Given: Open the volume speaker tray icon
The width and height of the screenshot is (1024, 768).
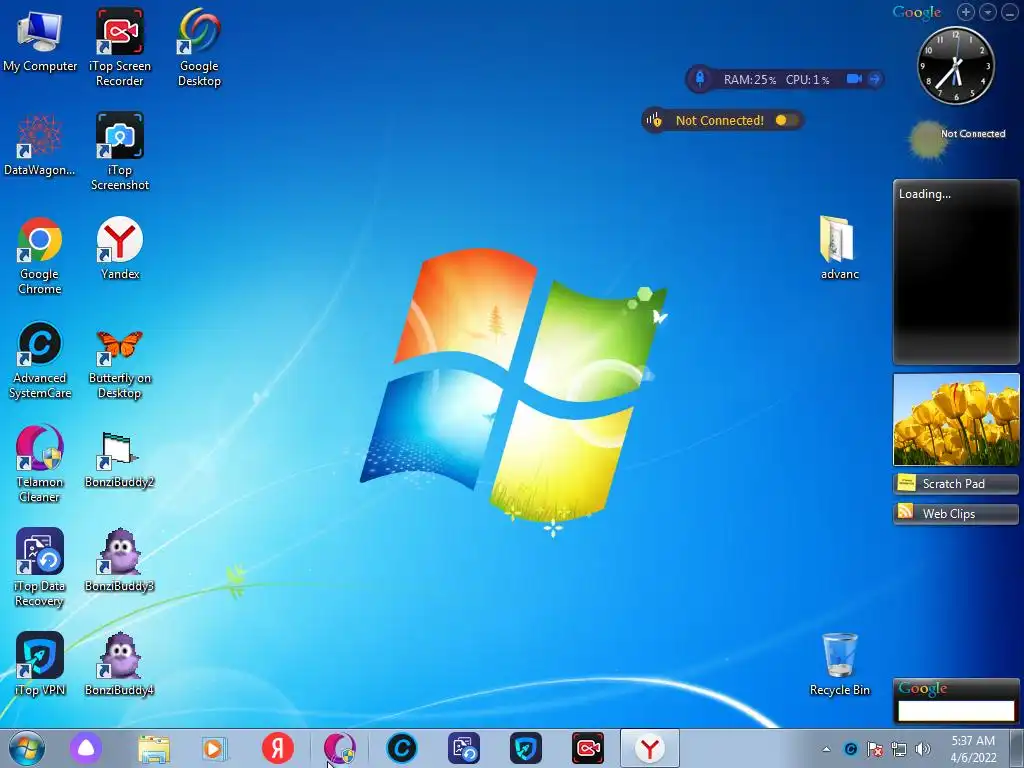Looking at the screenshot, I should (922, 749).
